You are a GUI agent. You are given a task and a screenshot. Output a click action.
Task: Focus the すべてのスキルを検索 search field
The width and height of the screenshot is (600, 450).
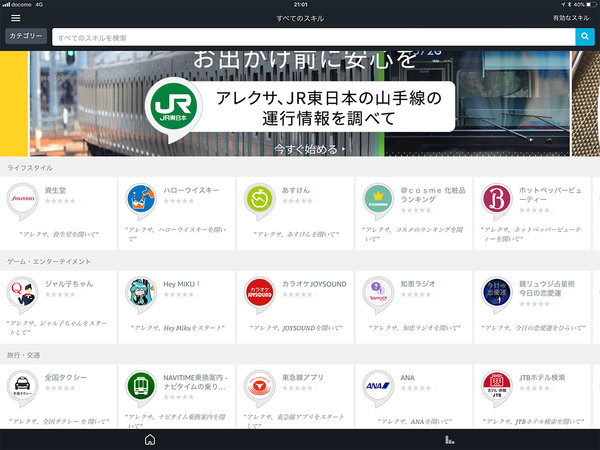point(313,37)
